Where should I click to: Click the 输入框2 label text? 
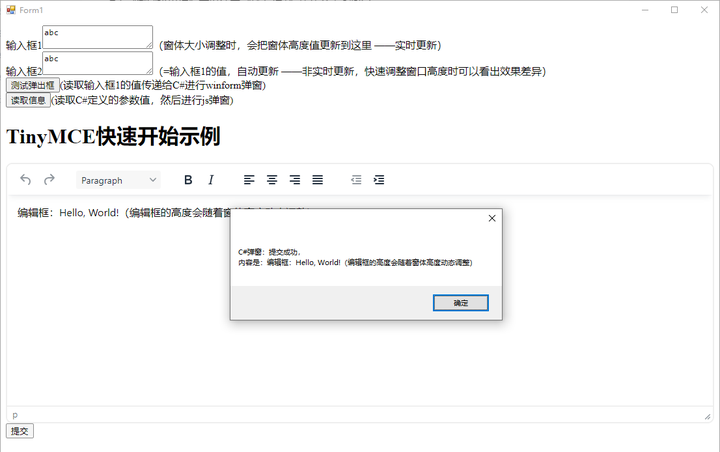(24, 72)
